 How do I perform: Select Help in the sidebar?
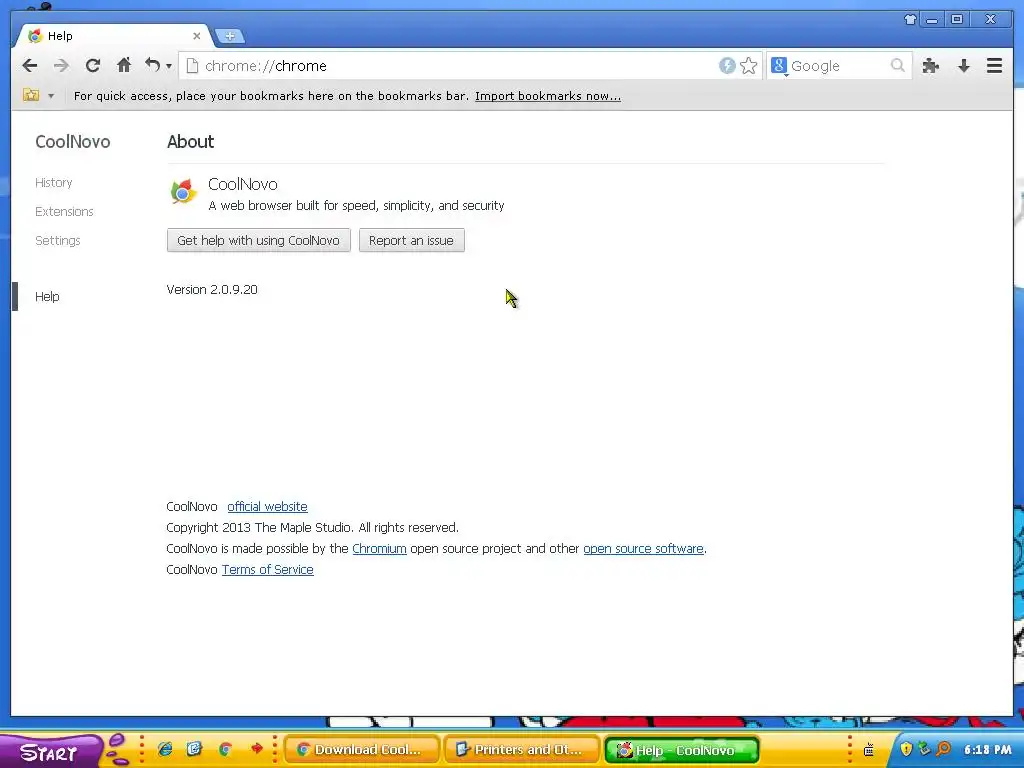click(x=47, y=296)
